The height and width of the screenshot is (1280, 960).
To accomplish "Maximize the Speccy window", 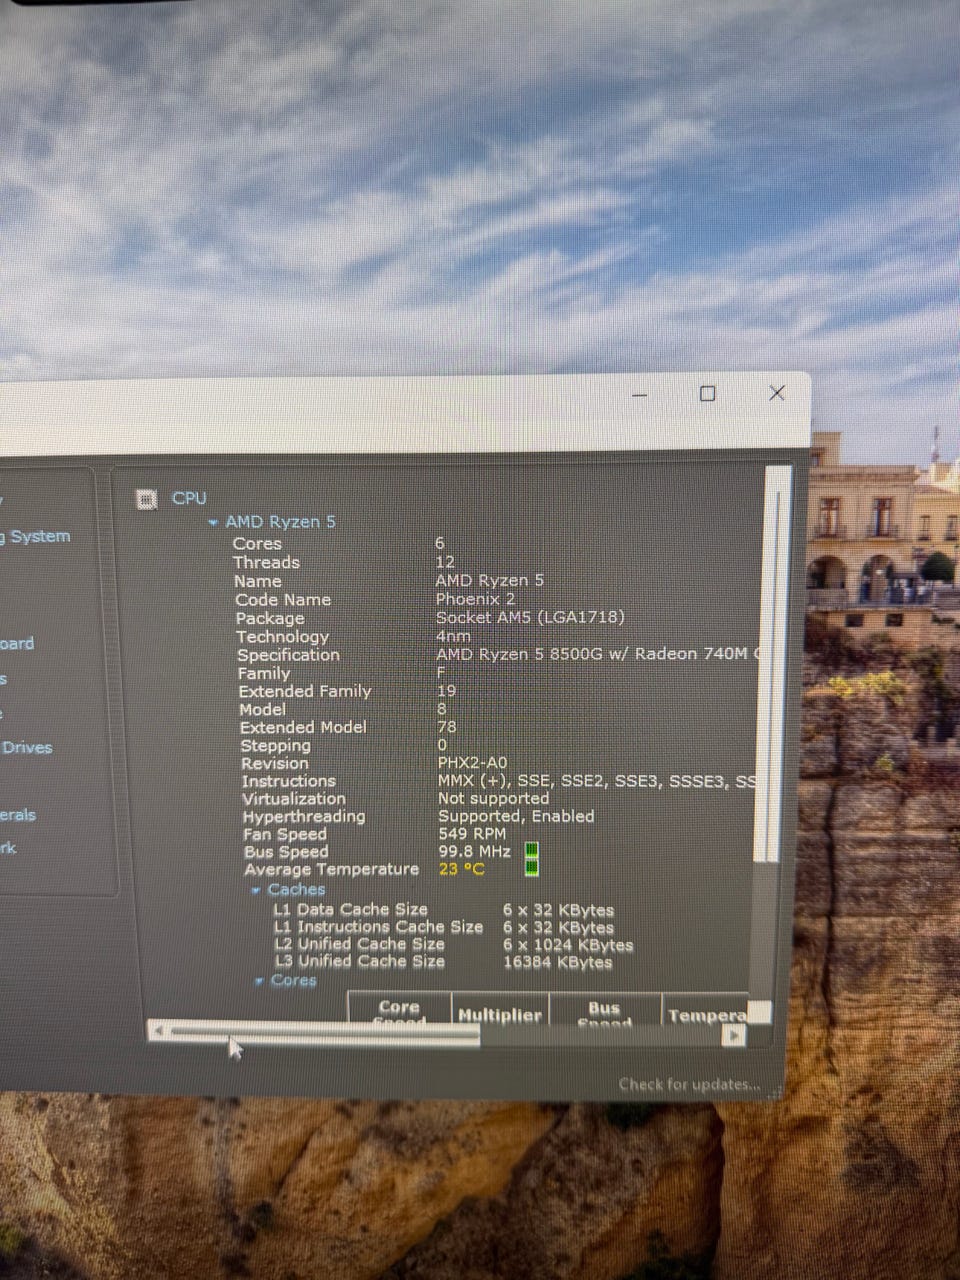I will click(707, 394).
